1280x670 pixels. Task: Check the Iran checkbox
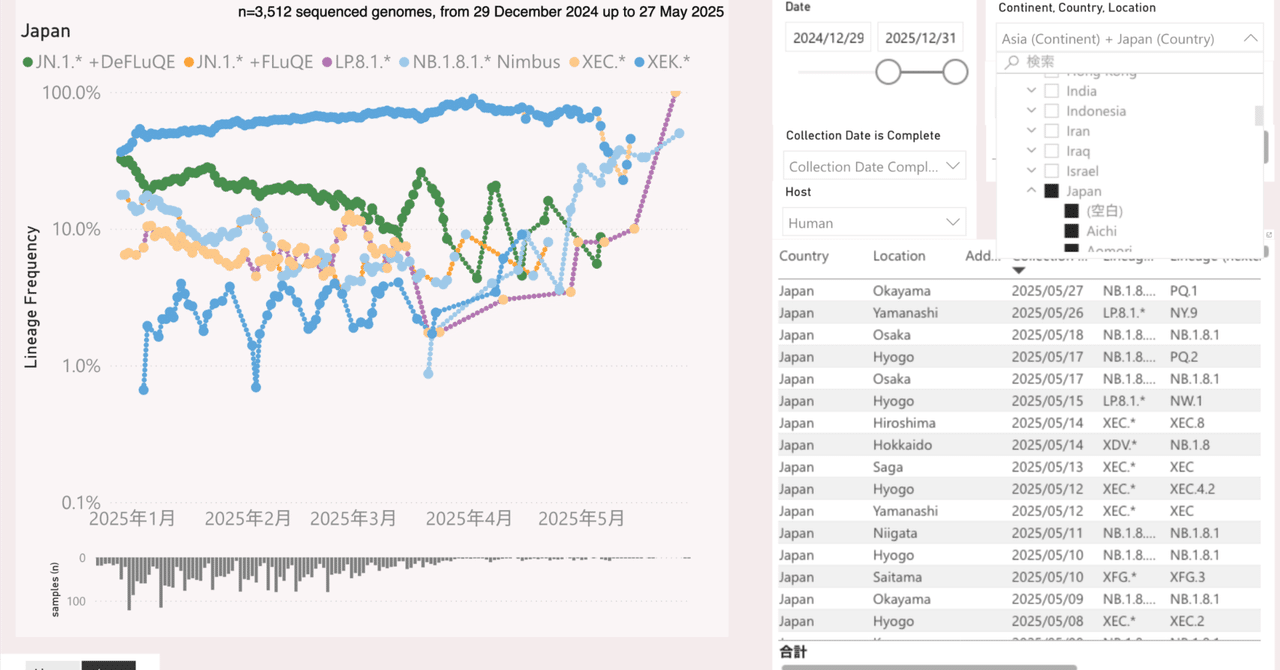pos(1051,131)
